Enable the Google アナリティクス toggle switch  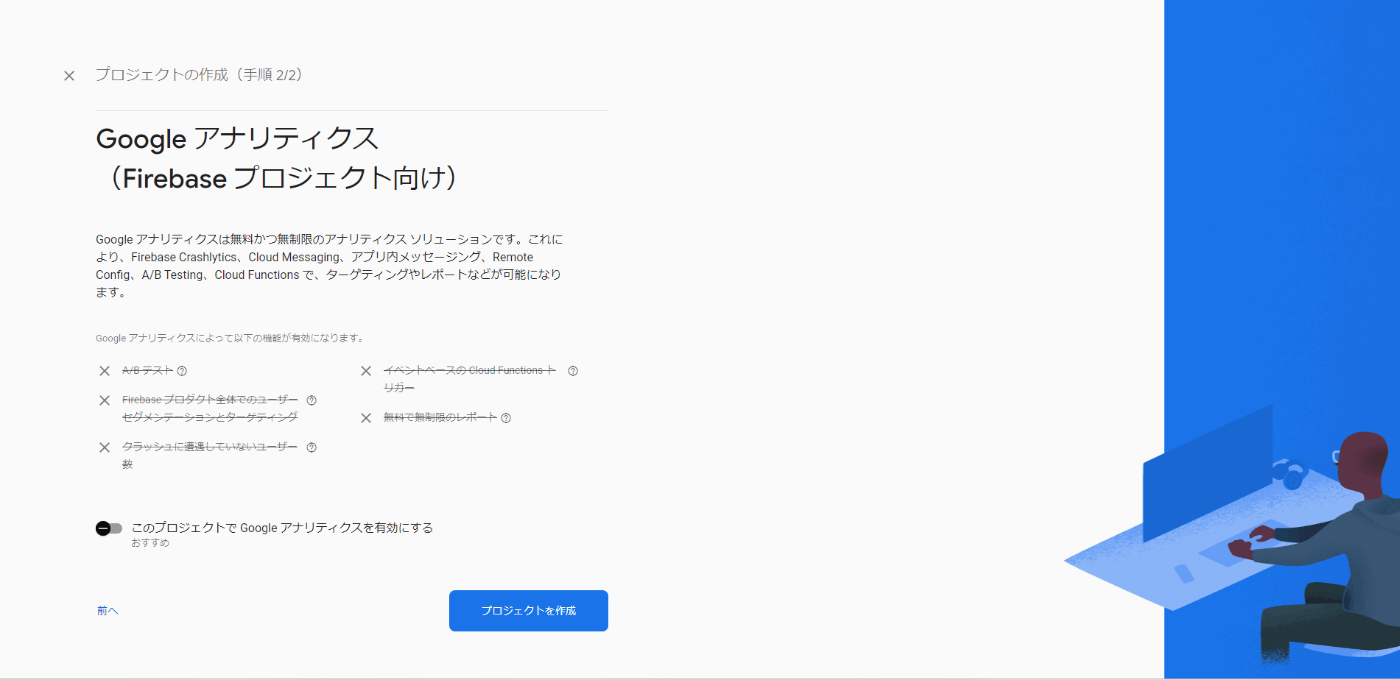(108, 528)
